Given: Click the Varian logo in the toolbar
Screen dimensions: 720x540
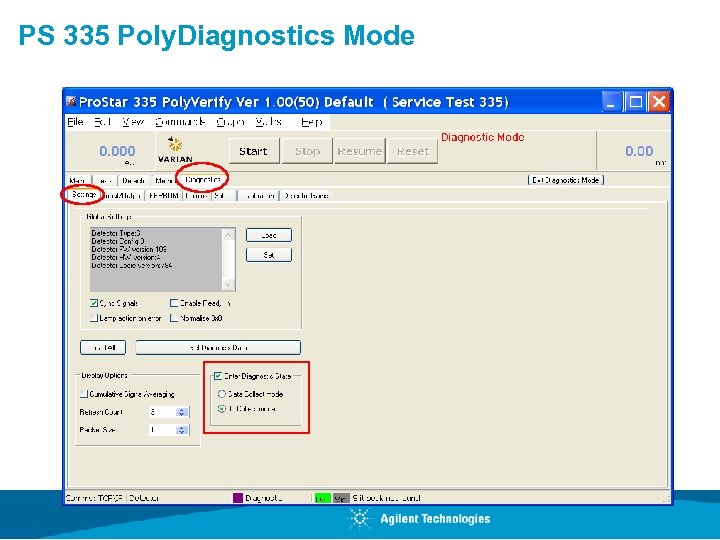Looking at the screenshot, I should 175,150.
